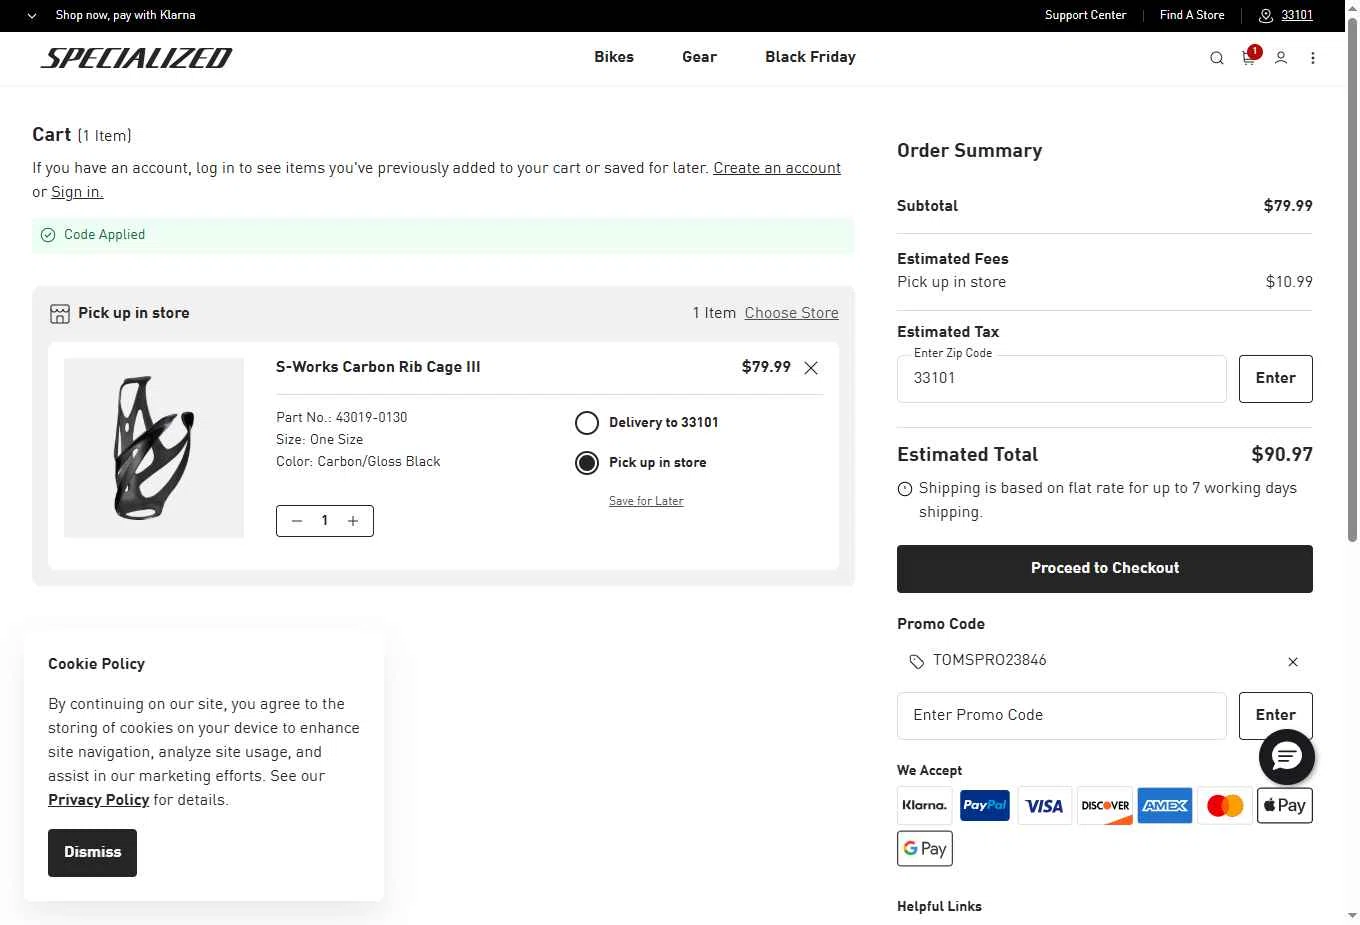The width and height of the screenshot is (1360, 925).
Task: Open the shopping cart icon
Action: click(1248, 58)
